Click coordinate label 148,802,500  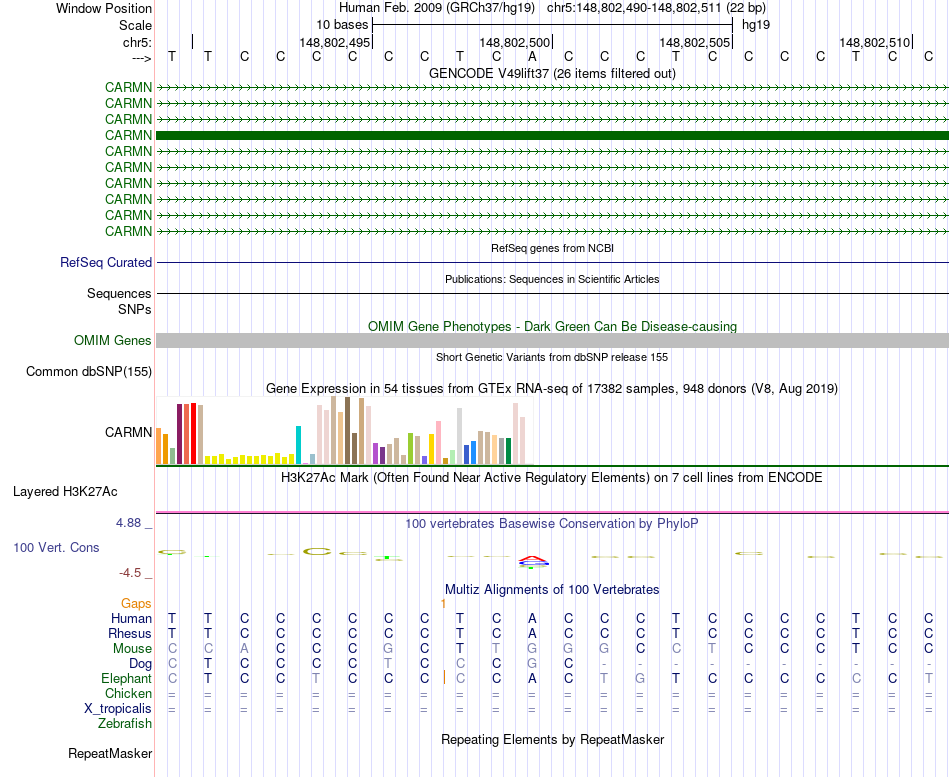point(514,42)
